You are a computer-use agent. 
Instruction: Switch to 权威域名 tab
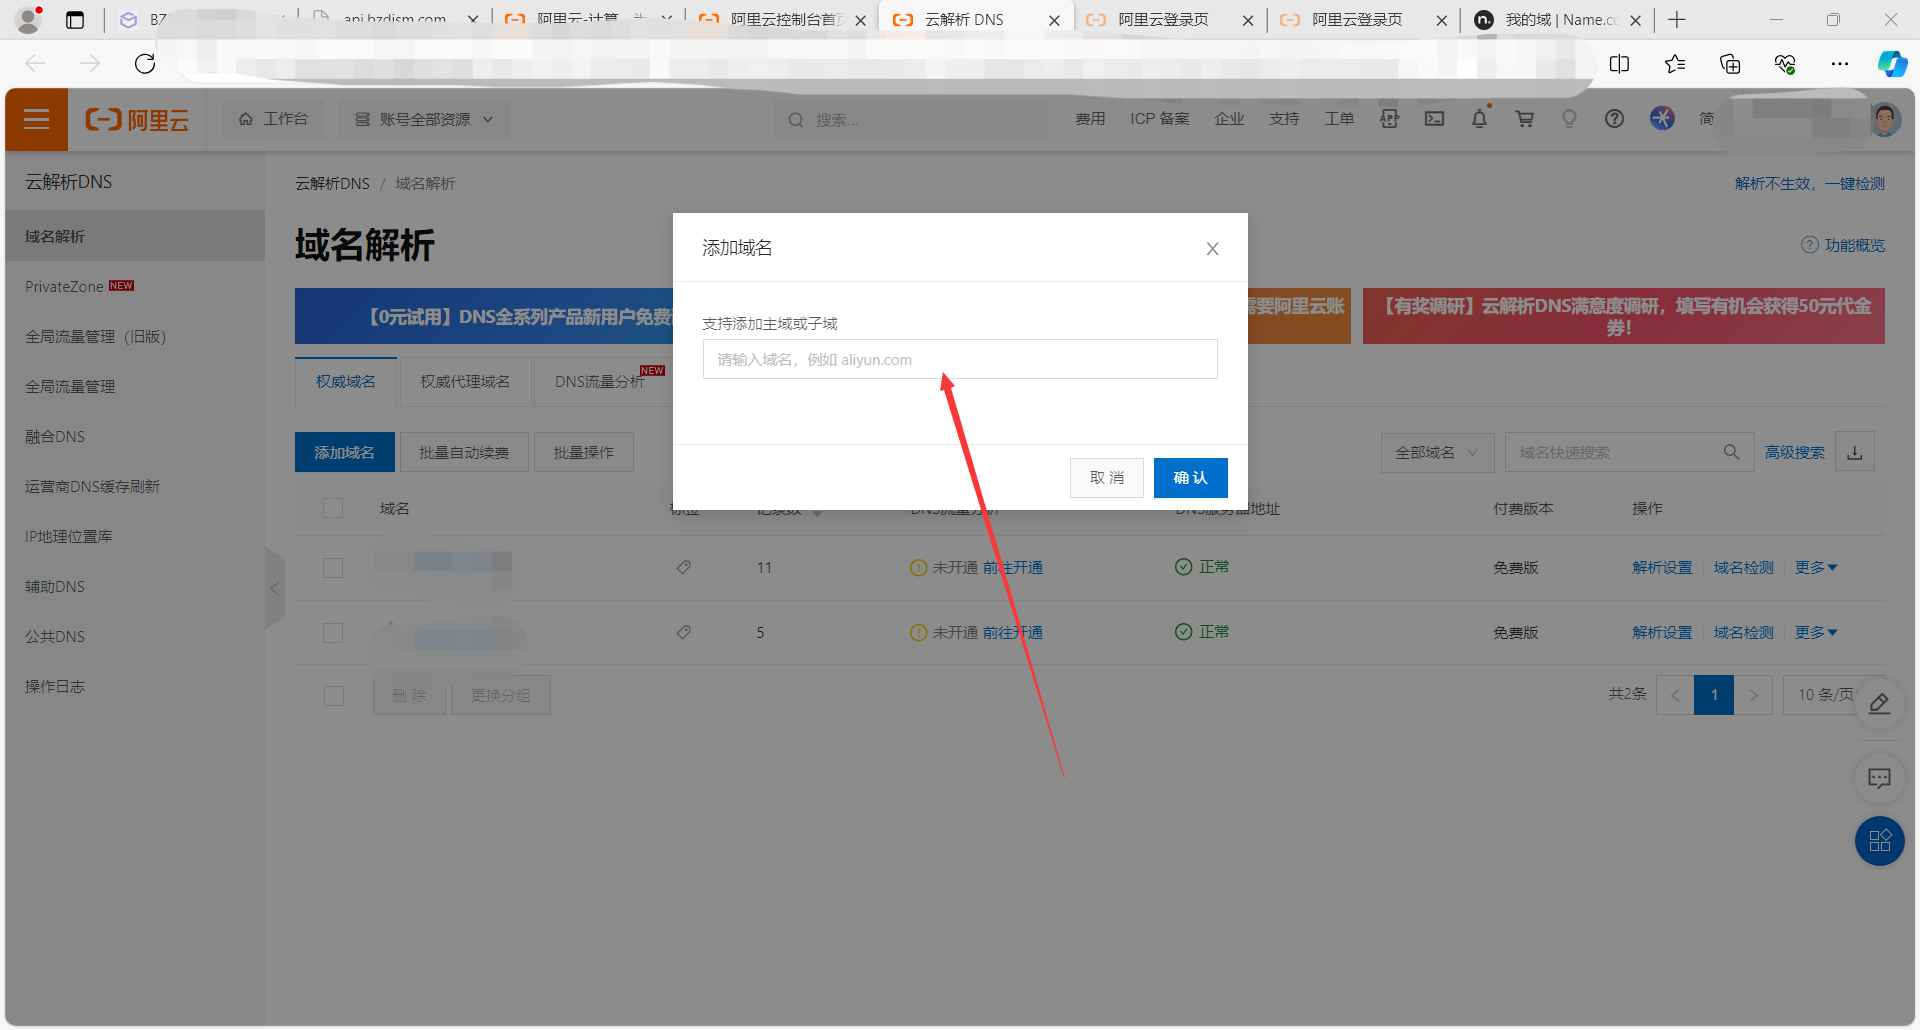pos(346,382)
